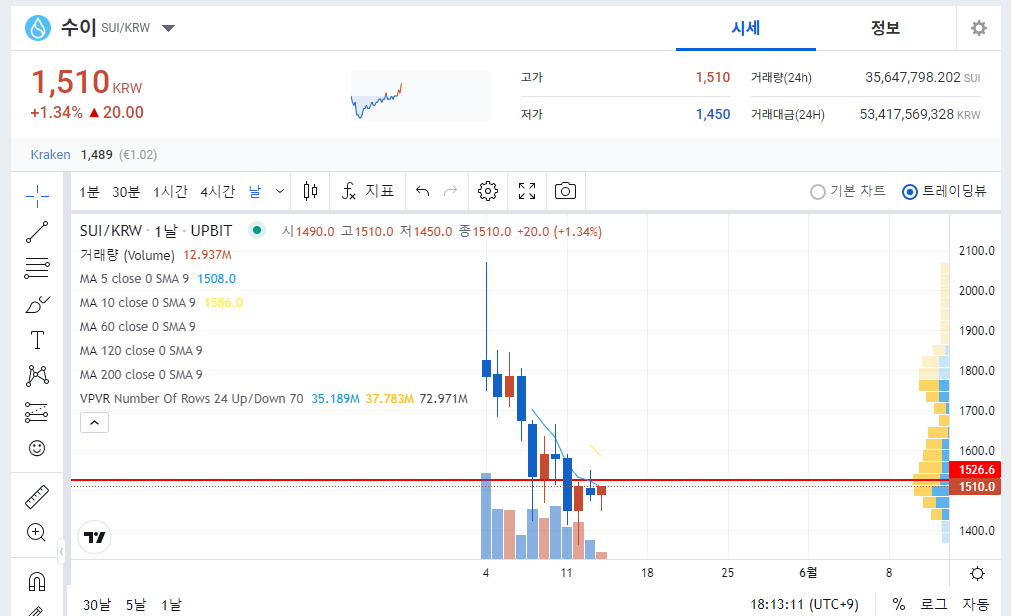Switch to the 시세 tab

[745, 28]
